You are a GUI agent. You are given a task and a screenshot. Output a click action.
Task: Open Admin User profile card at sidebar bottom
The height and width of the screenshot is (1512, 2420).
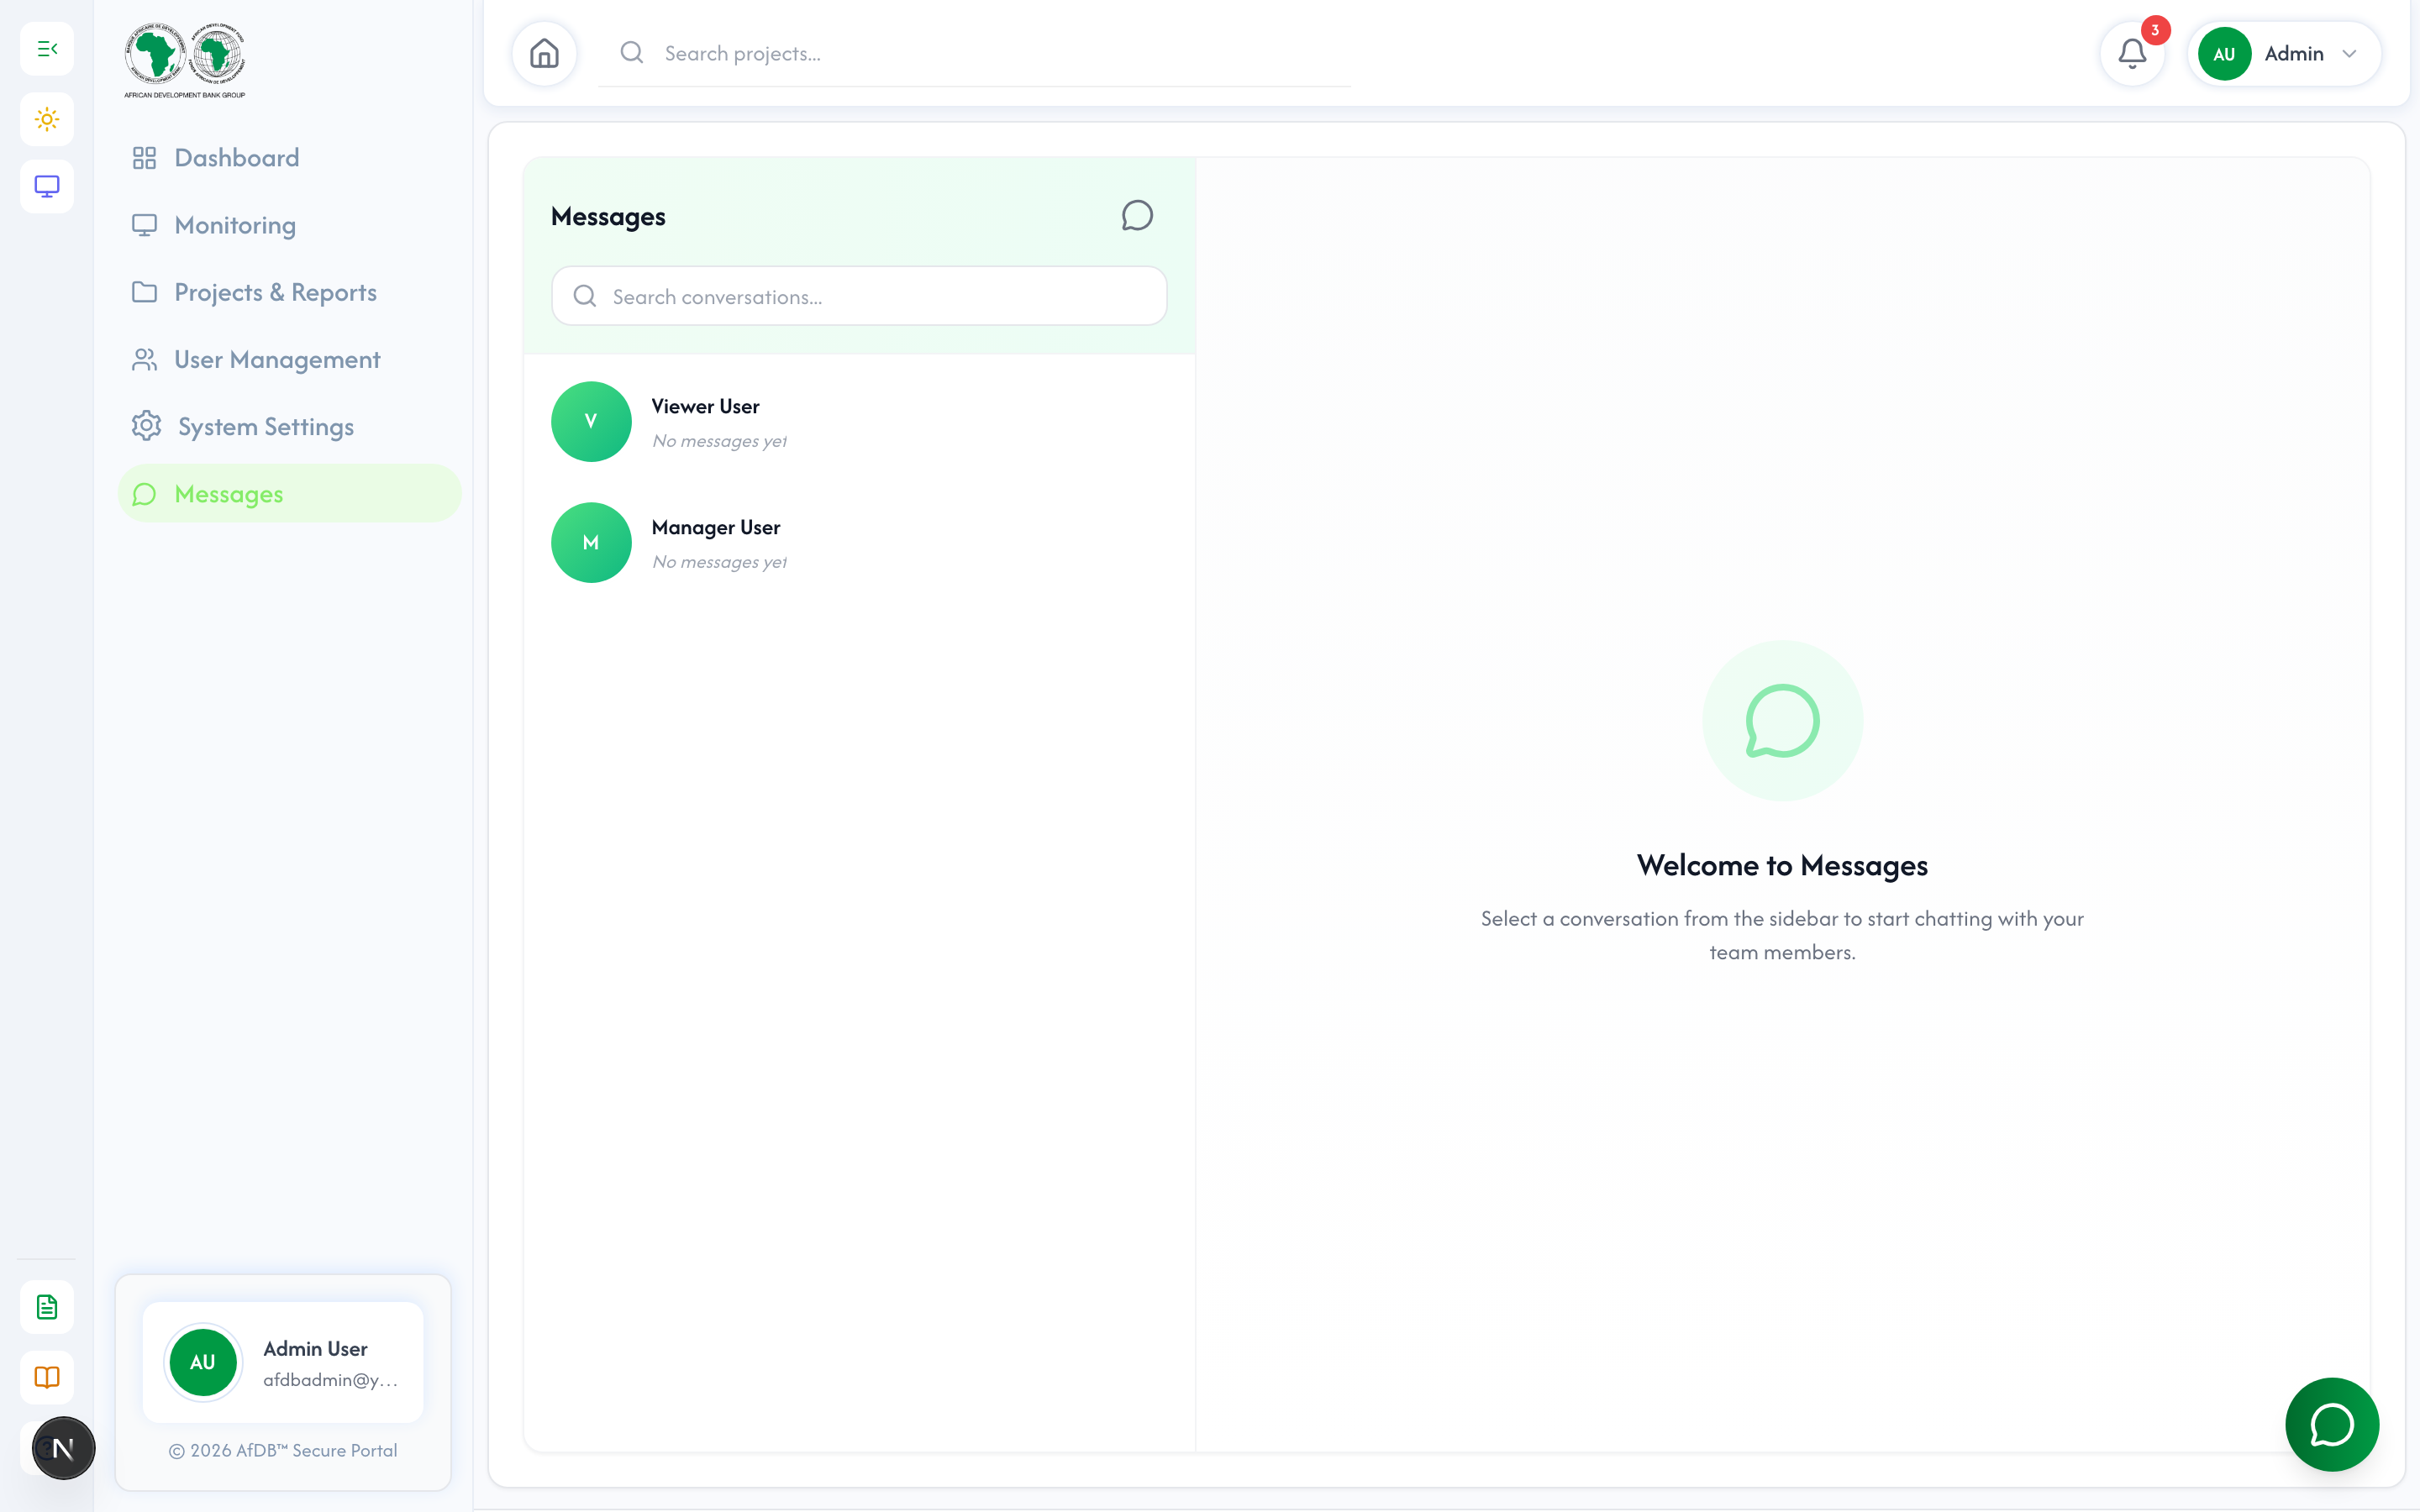pos(283,1362)
